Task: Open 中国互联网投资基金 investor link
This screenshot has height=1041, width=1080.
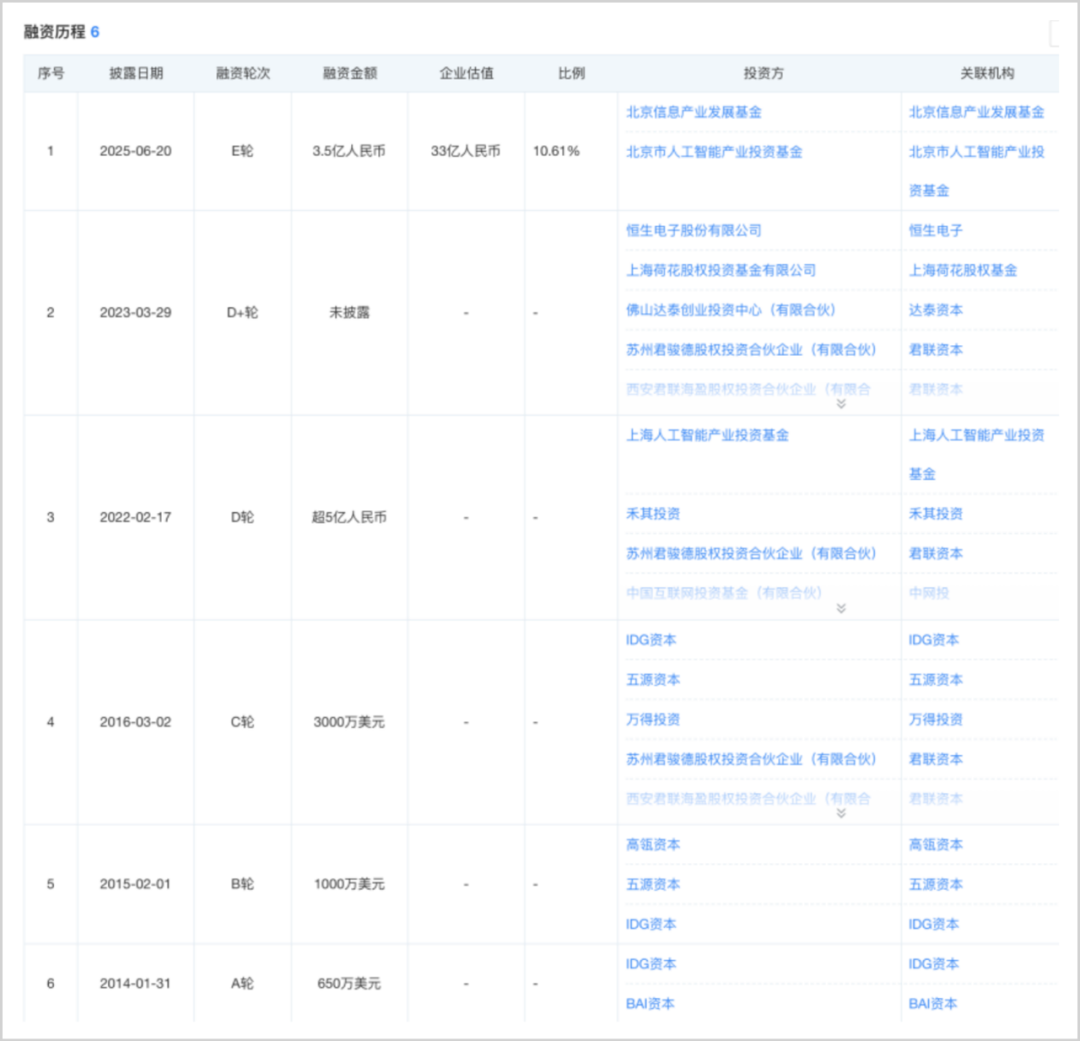Action: (x=724, y=592)
